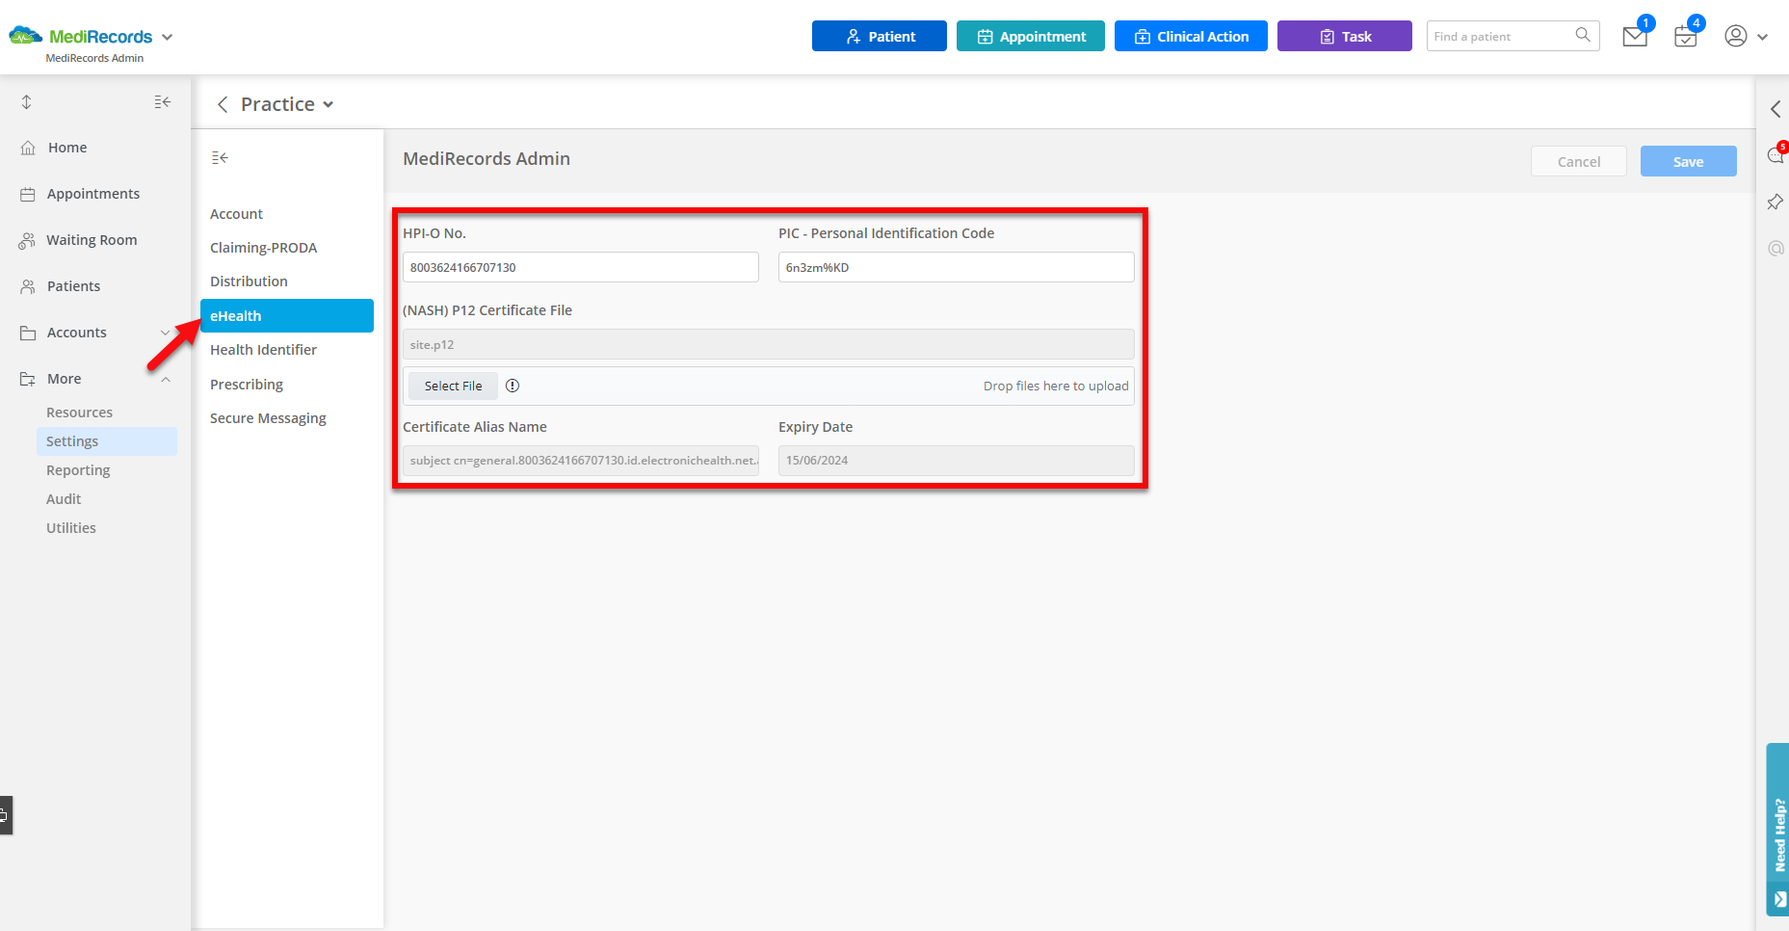The image size is (1789, 931).
Task: Click the back chevron beside Practice
Action: (x=223, y=104)
